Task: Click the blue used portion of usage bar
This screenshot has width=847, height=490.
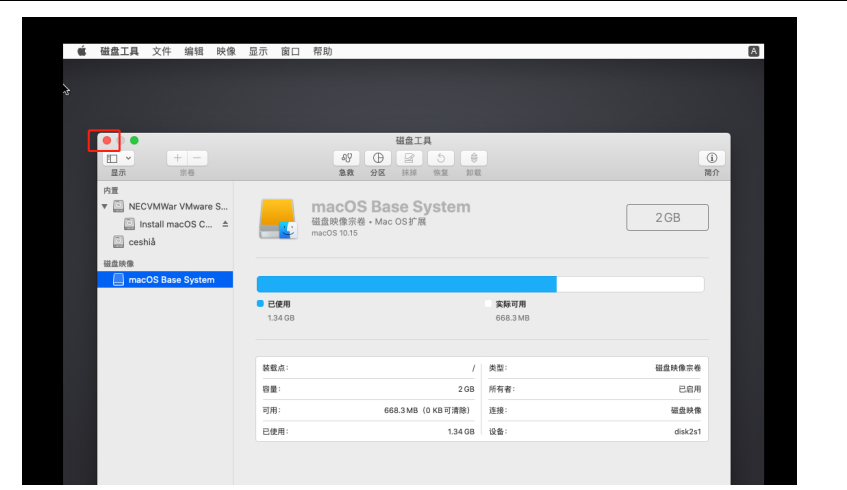Action: [x=407, y=284]
